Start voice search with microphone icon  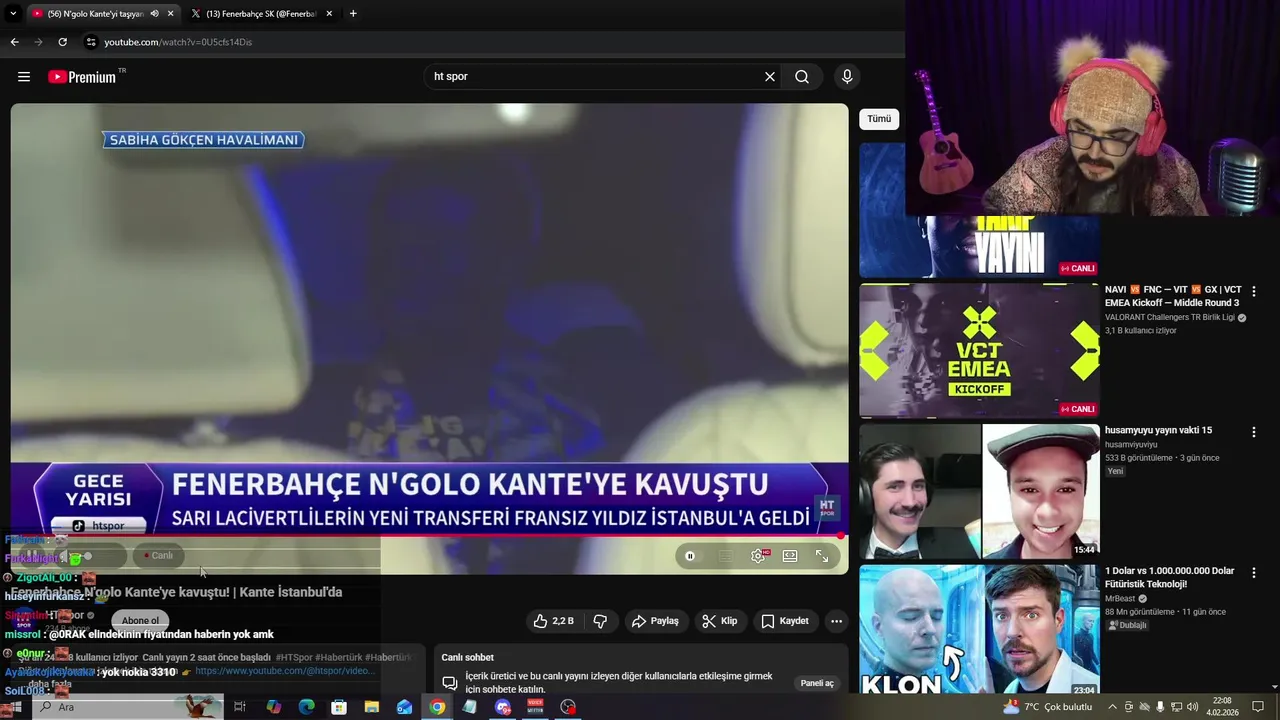coord(847,77)
